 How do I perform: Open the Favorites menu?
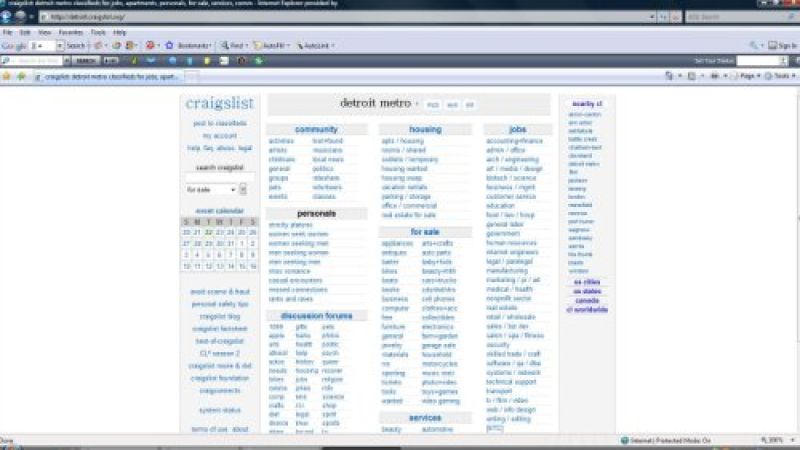pyautogui.click(x=70, y=32)
